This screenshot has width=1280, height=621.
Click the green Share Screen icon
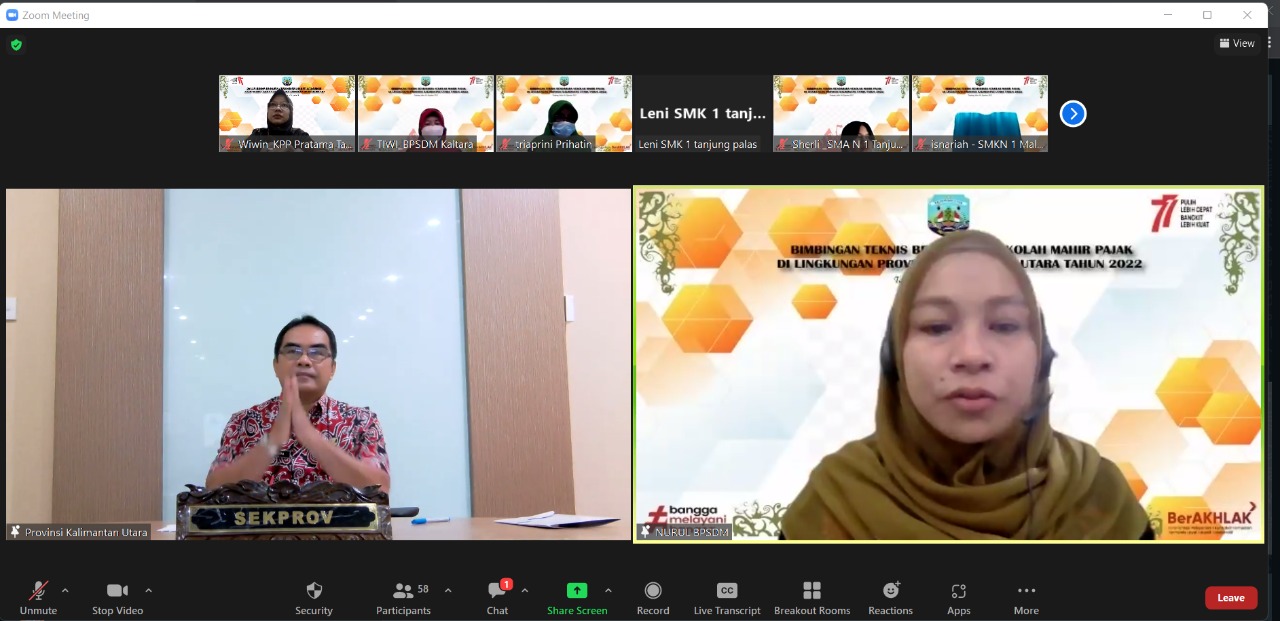coord(577,591)
